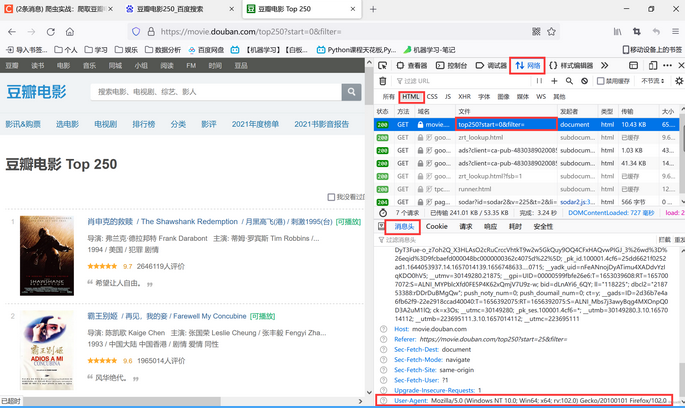This screenshot has width=685, height=409.
Task: Activate the devtools element picker
Action: click(x=383, y=66)
